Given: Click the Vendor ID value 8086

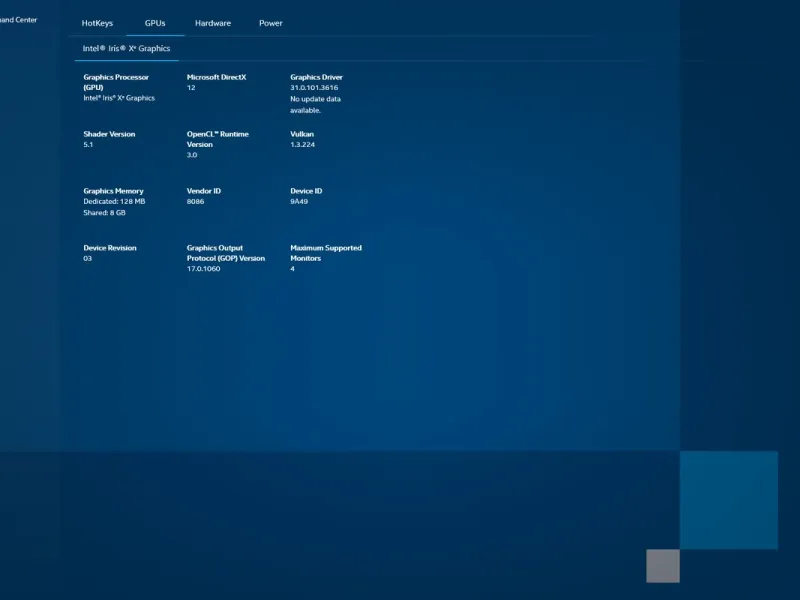Looking at the screenshot, I should pos(195,202).
